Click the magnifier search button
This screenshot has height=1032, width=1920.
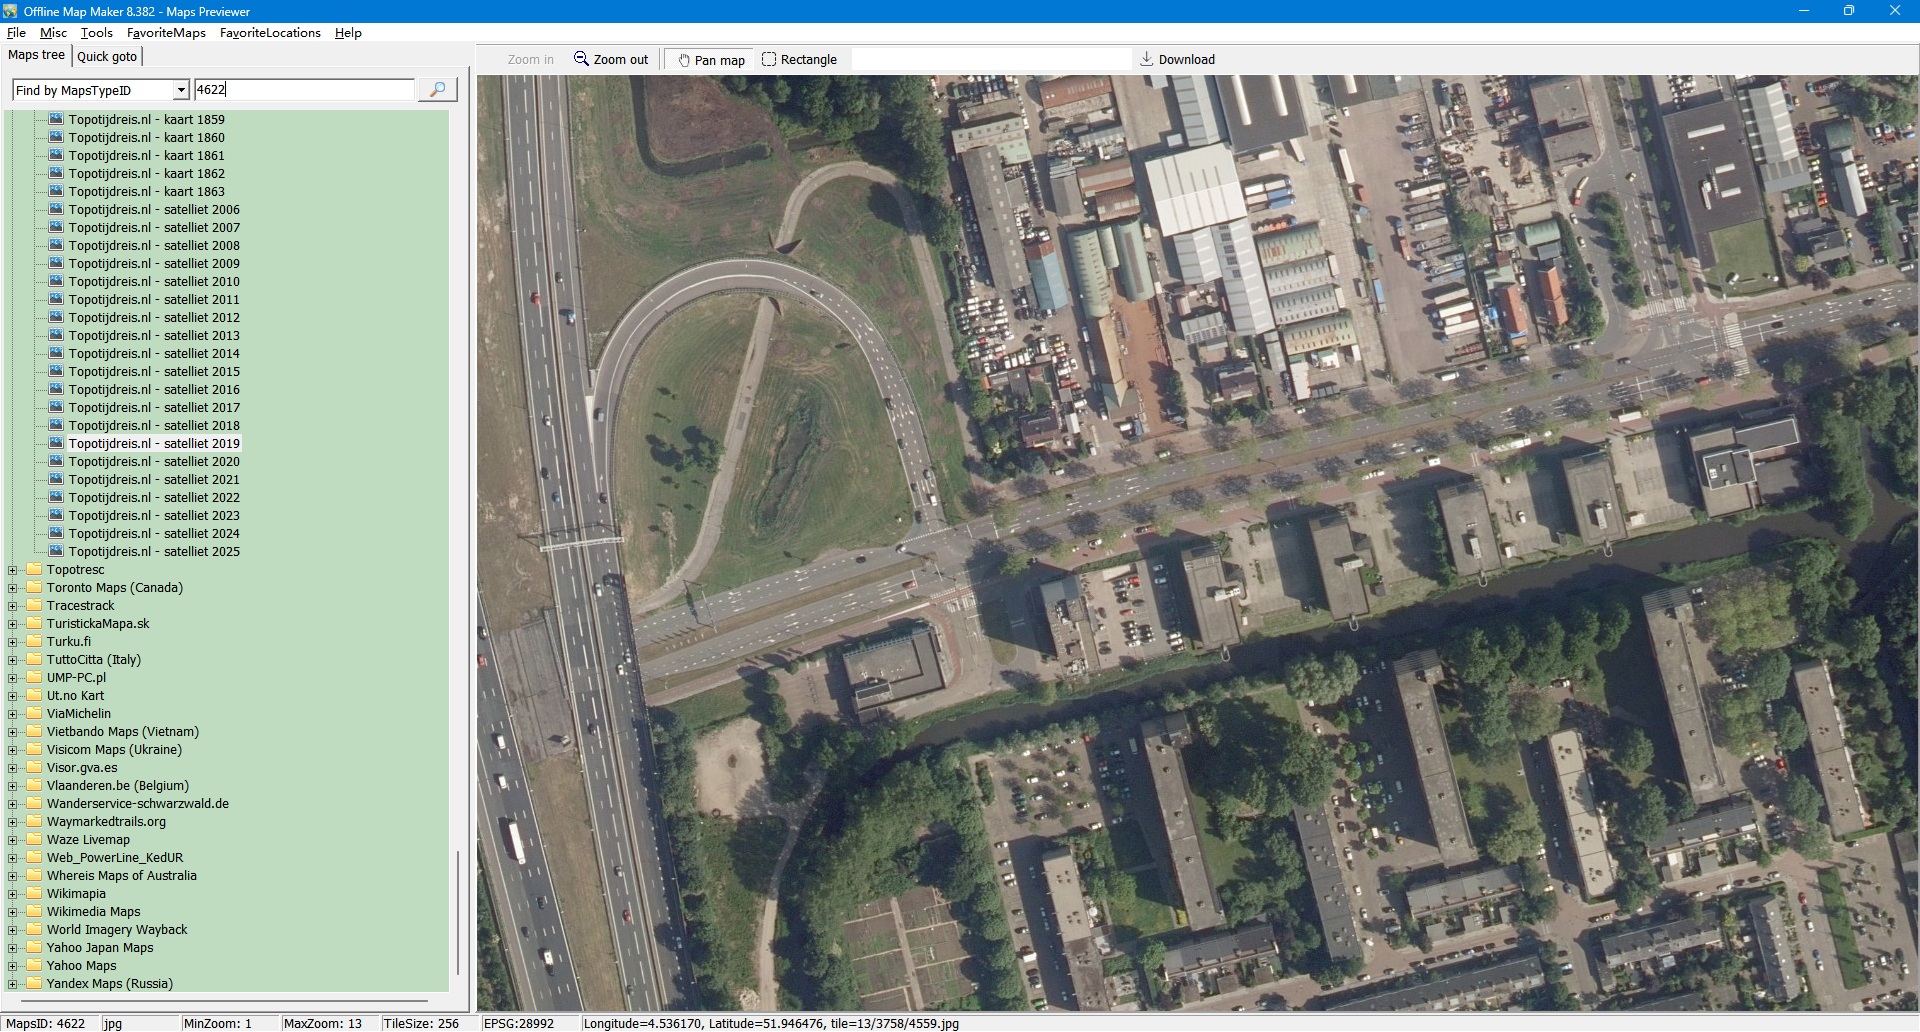[x=437, y=90]
